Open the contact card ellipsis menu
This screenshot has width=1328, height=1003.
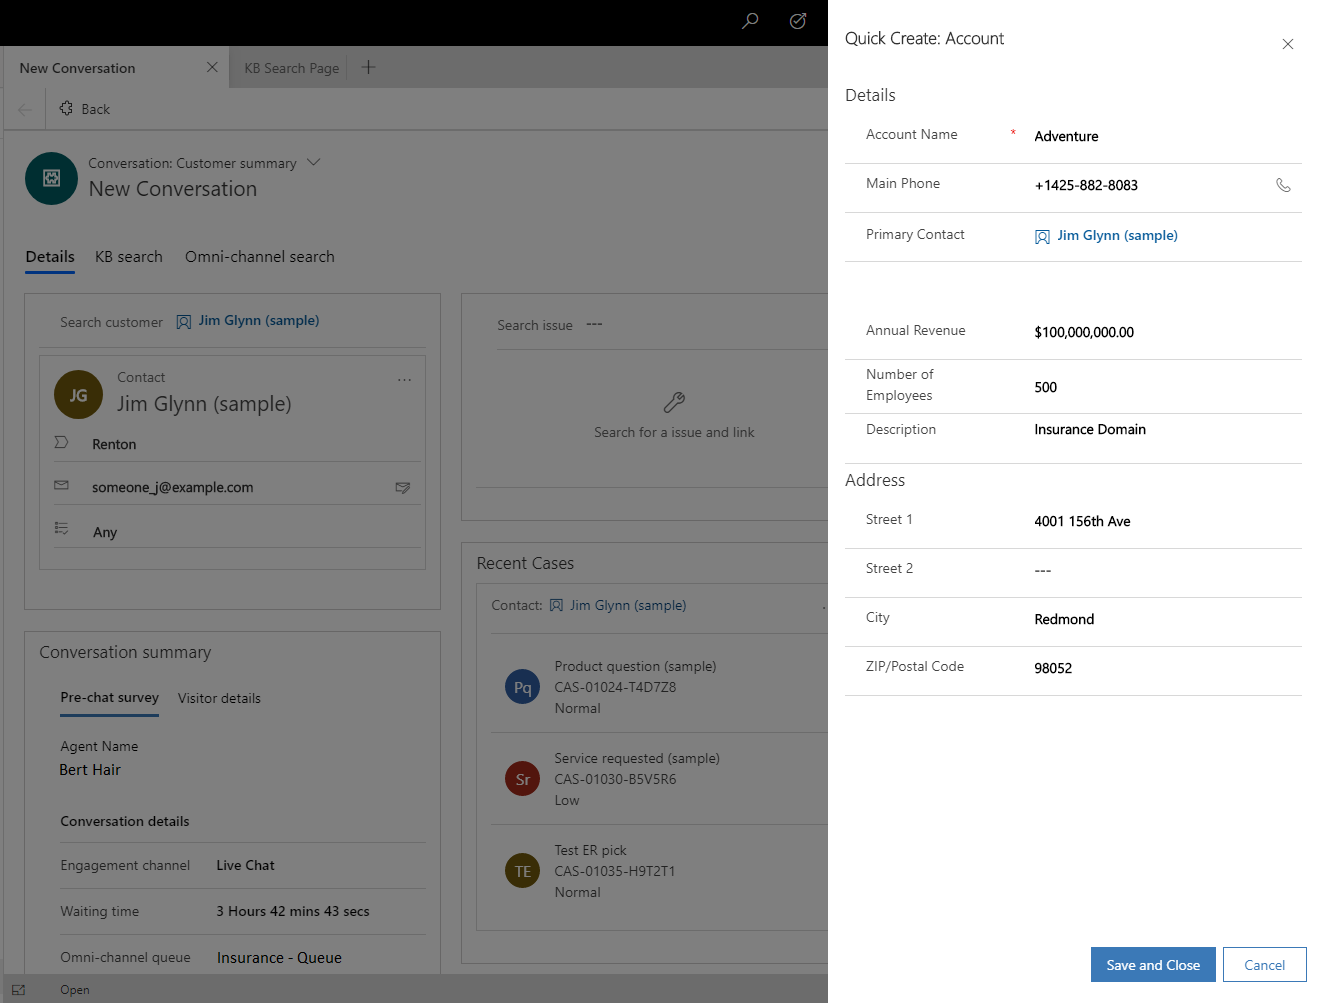point(404,380)
